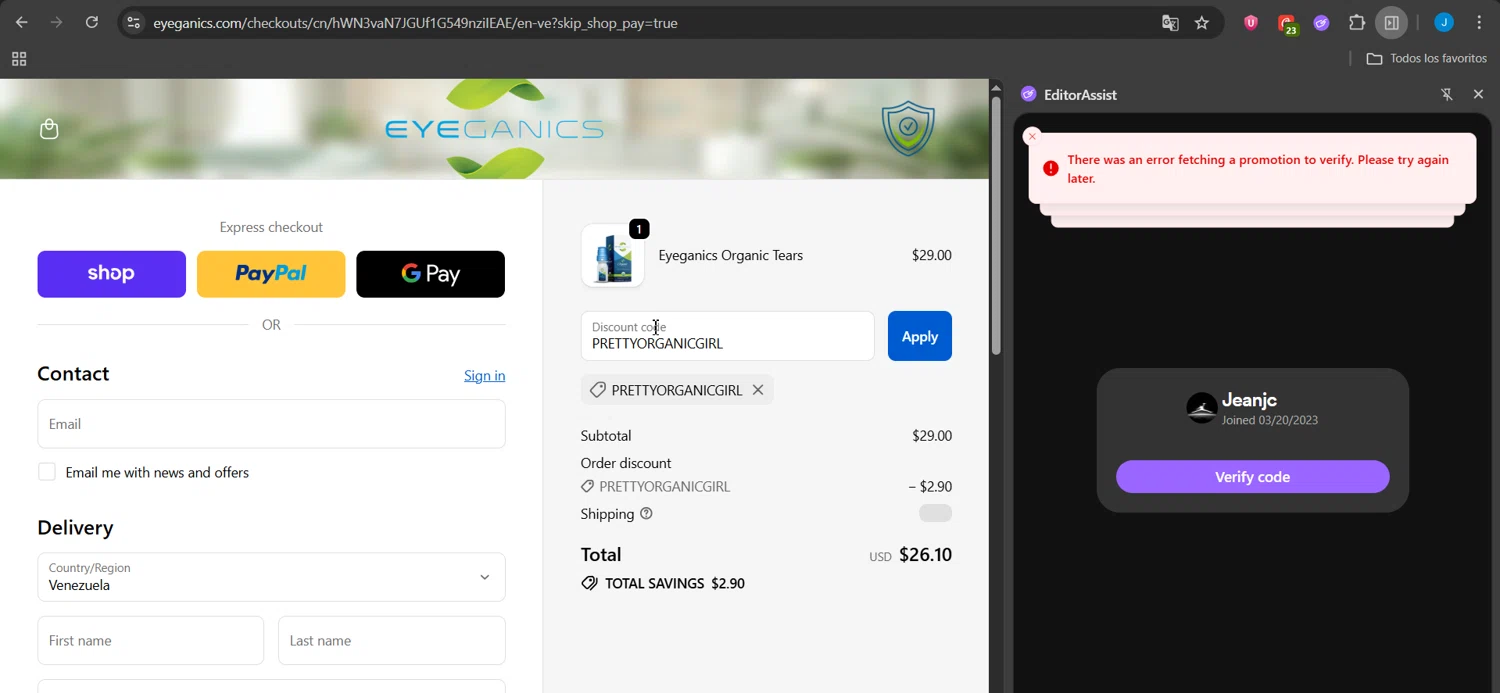
Task: Open the purple EditorAssist toolbar extension
Action: tap(1322, 23)
